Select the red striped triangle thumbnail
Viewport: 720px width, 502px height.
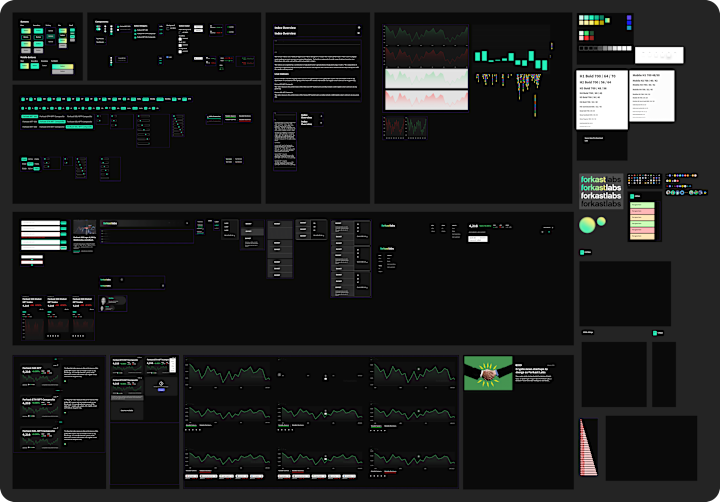(588, 447)
